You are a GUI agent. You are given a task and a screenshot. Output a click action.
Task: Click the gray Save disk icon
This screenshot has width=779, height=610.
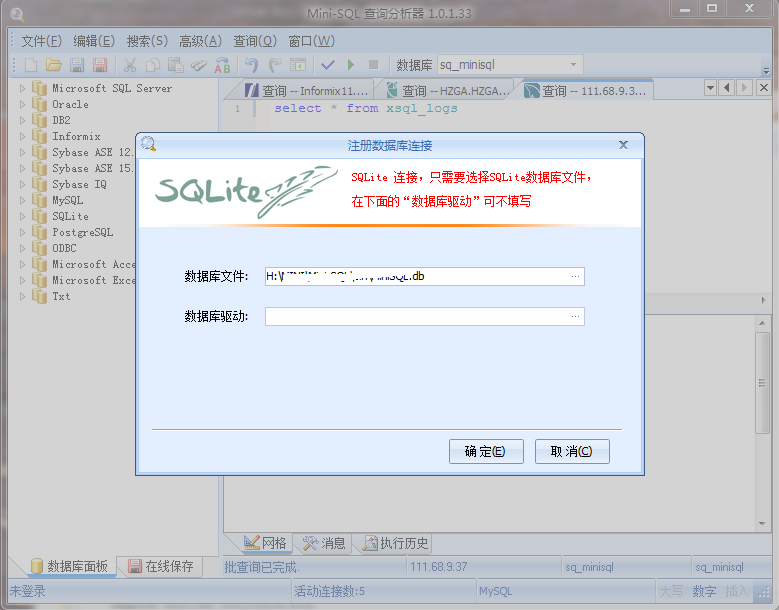click(x=77, y=65)
